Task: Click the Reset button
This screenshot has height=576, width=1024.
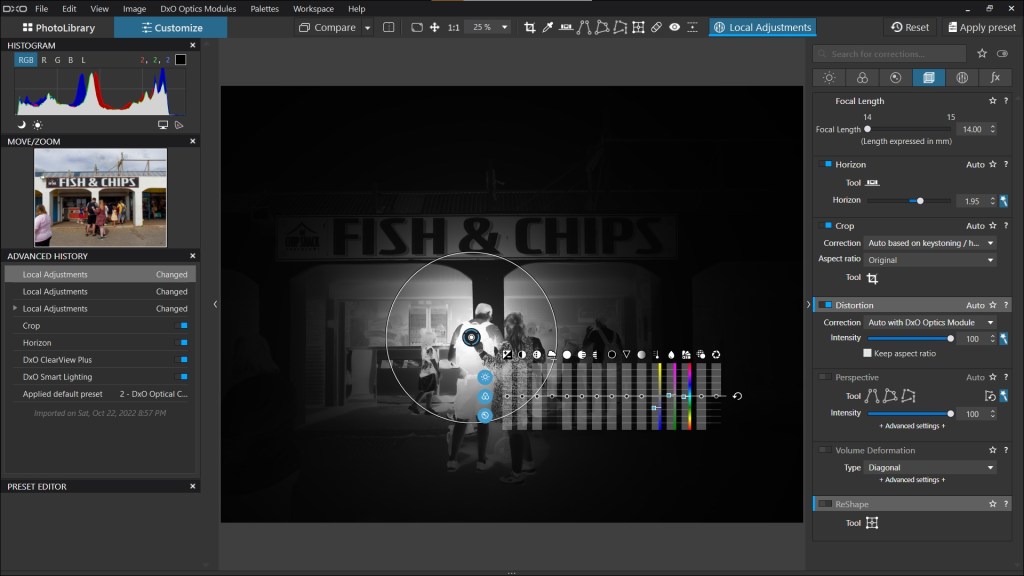Action: (910, 27)
